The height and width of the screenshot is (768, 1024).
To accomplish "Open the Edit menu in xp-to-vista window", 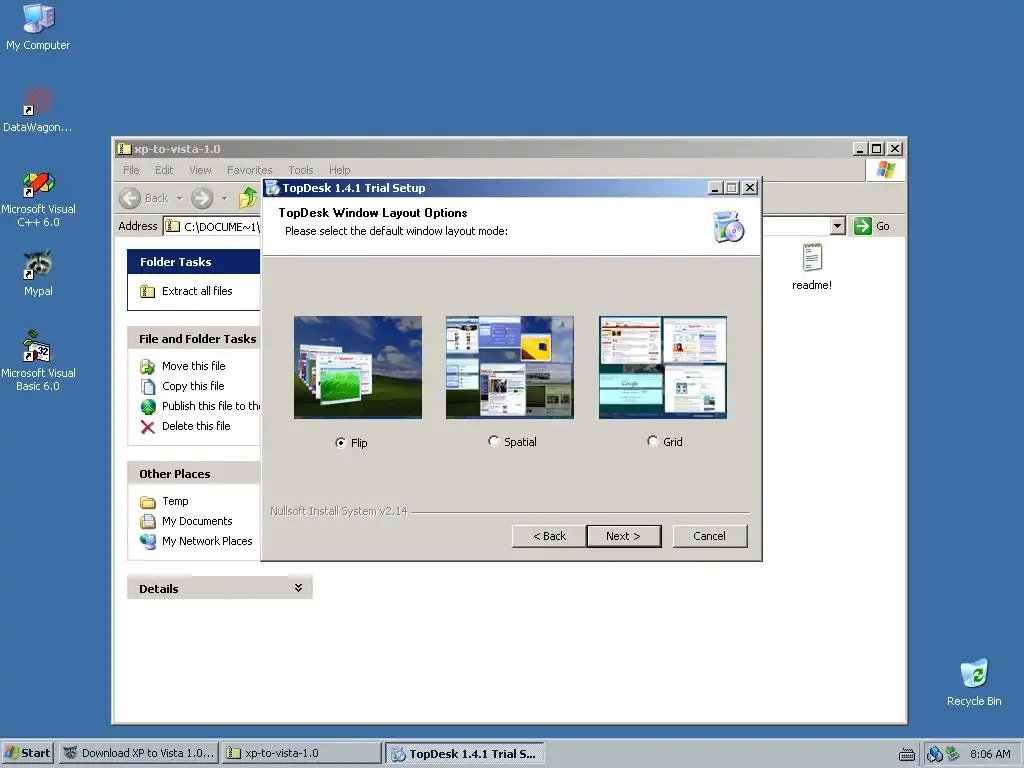I will 164,170.
